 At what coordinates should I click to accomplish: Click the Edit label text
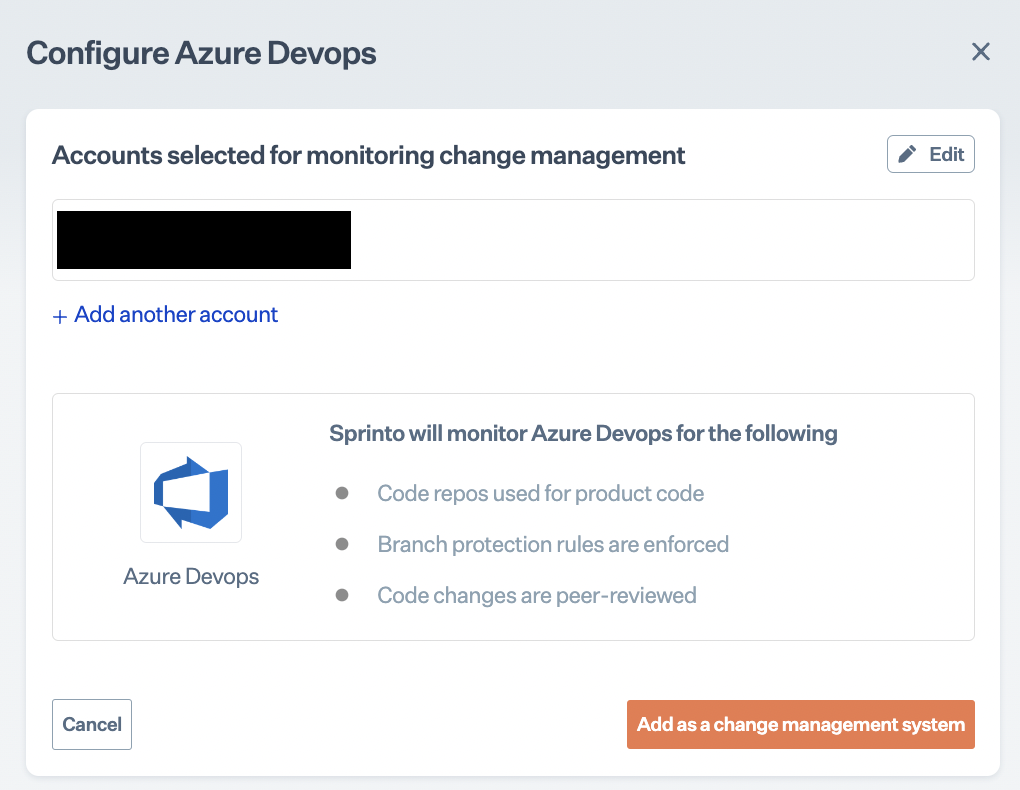click(x=947, y=154)
